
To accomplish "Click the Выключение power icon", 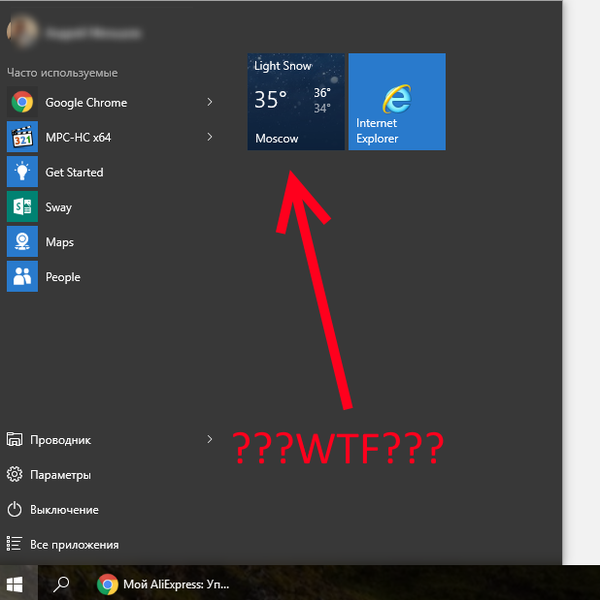I will pos(15,510).
